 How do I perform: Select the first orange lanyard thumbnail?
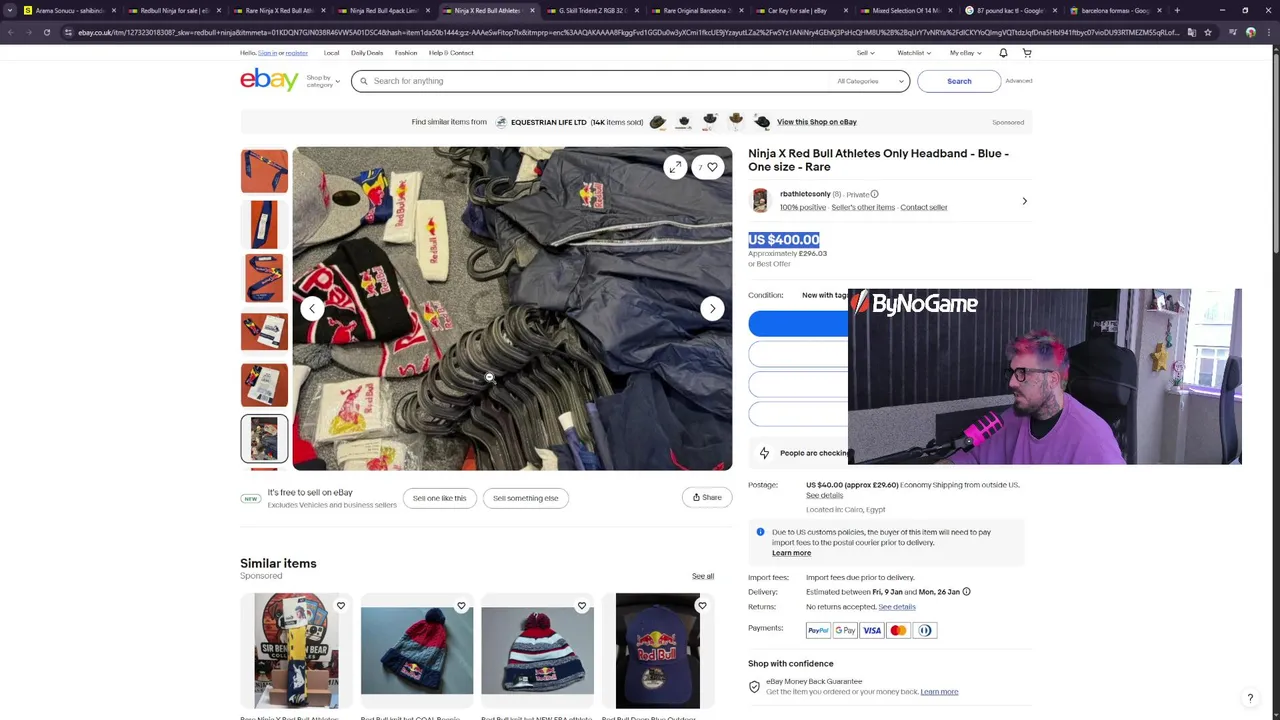(x=264, y=171)
